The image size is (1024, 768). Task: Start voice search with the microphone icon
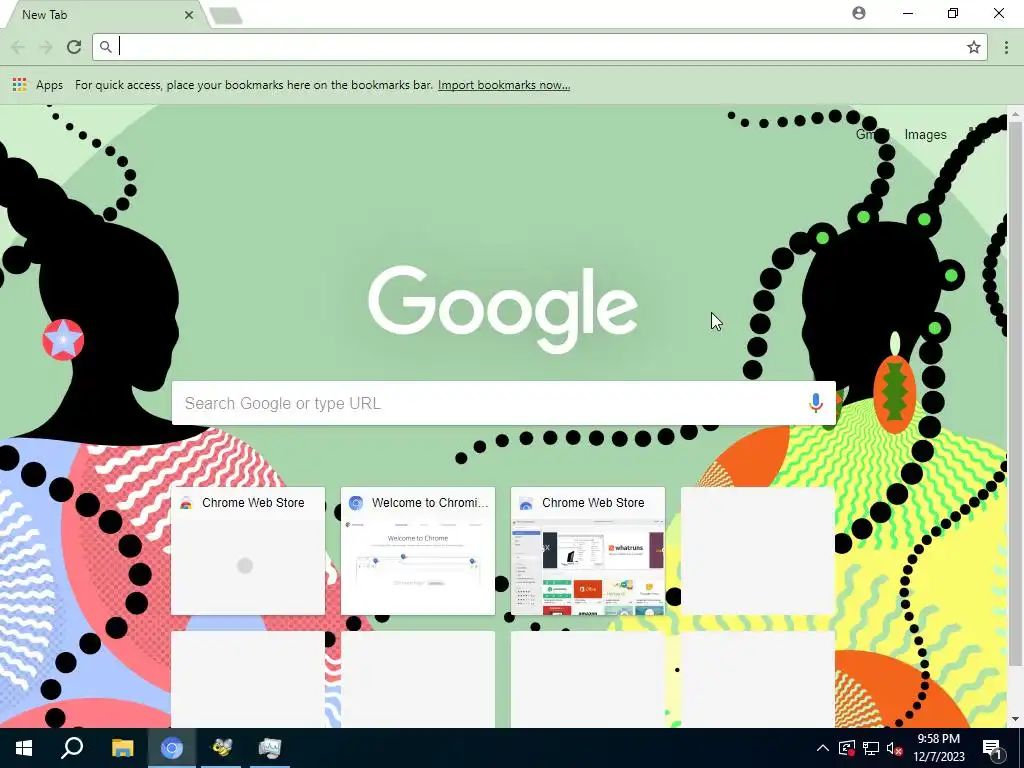pyautogui.click(x=815, y=403)
